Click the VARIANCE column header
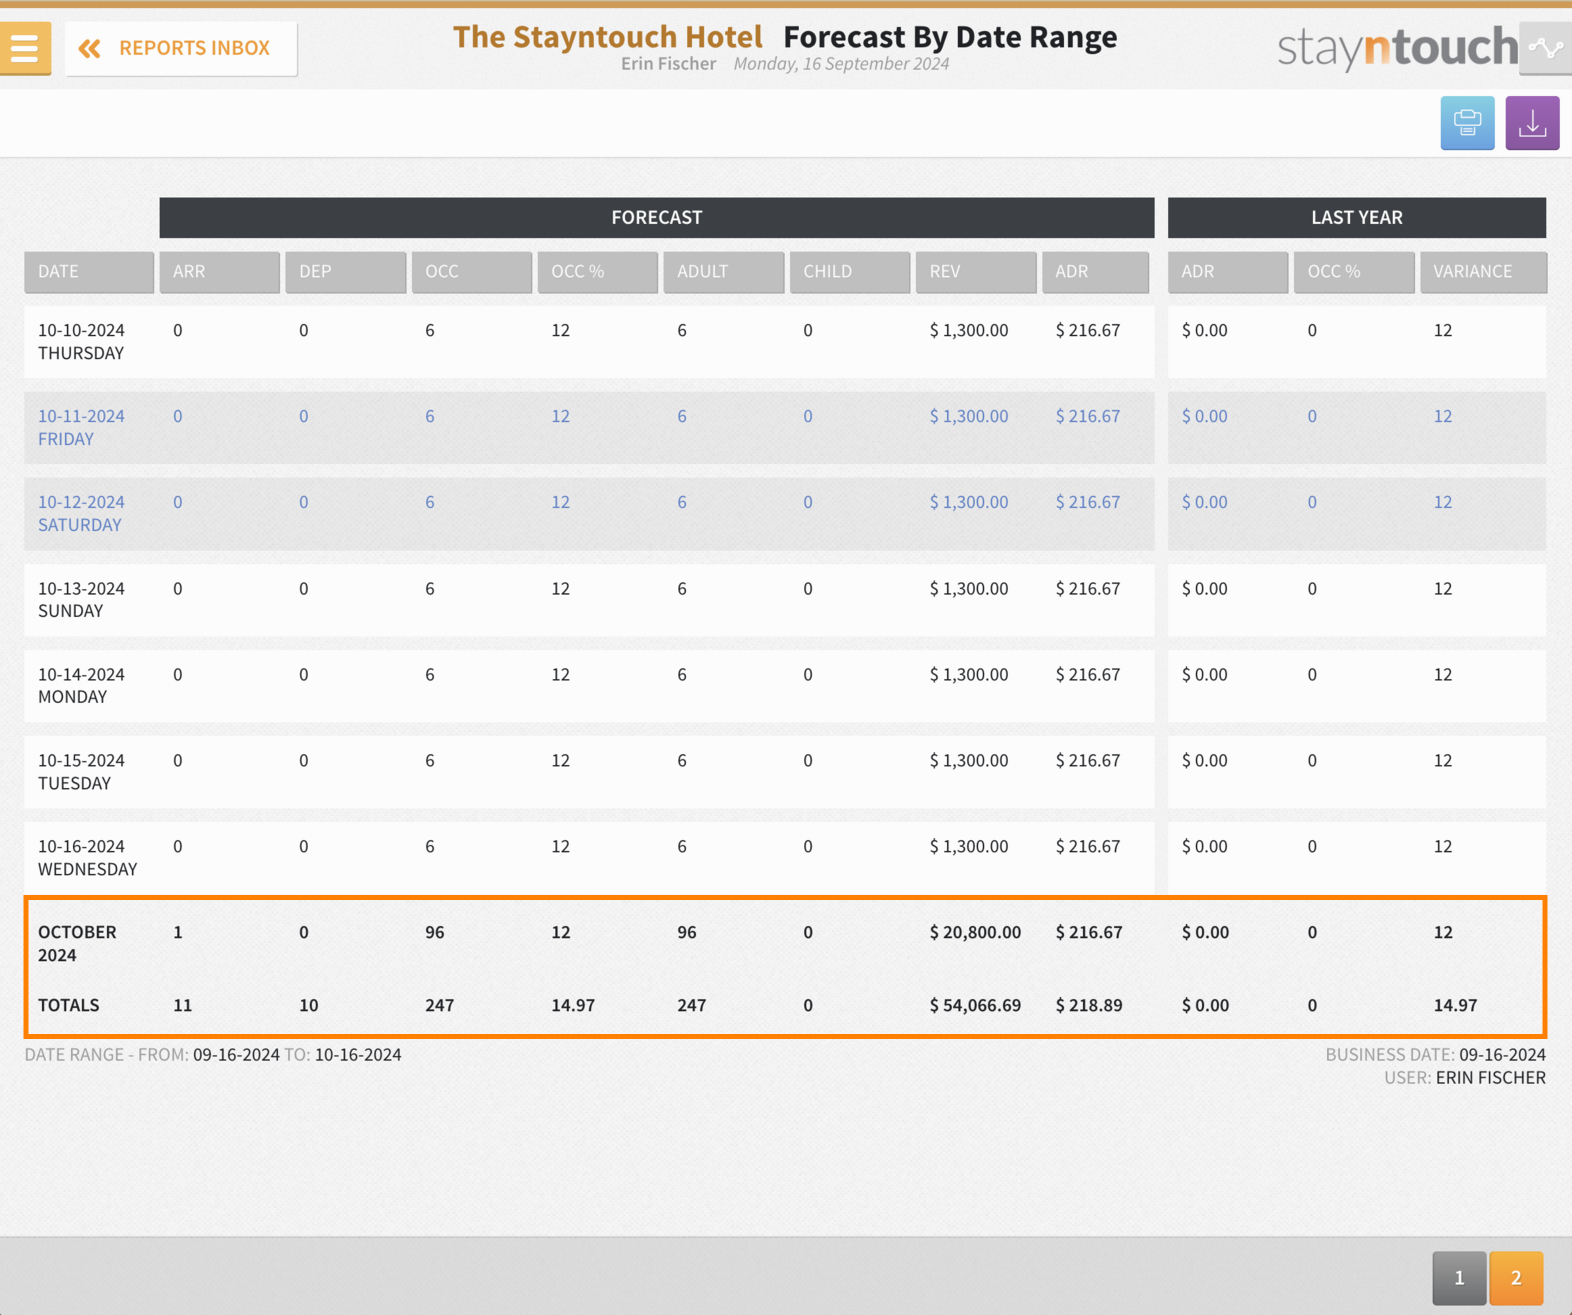The image size is (1572, 1315). 1483,272
